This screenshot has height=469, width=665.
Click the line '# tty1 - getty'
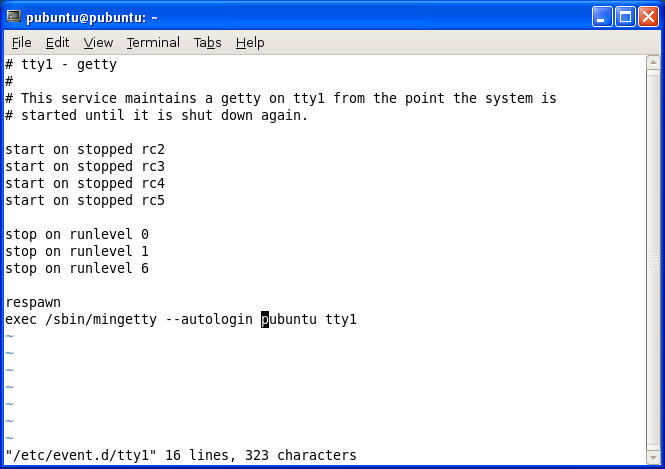[61, 64]
